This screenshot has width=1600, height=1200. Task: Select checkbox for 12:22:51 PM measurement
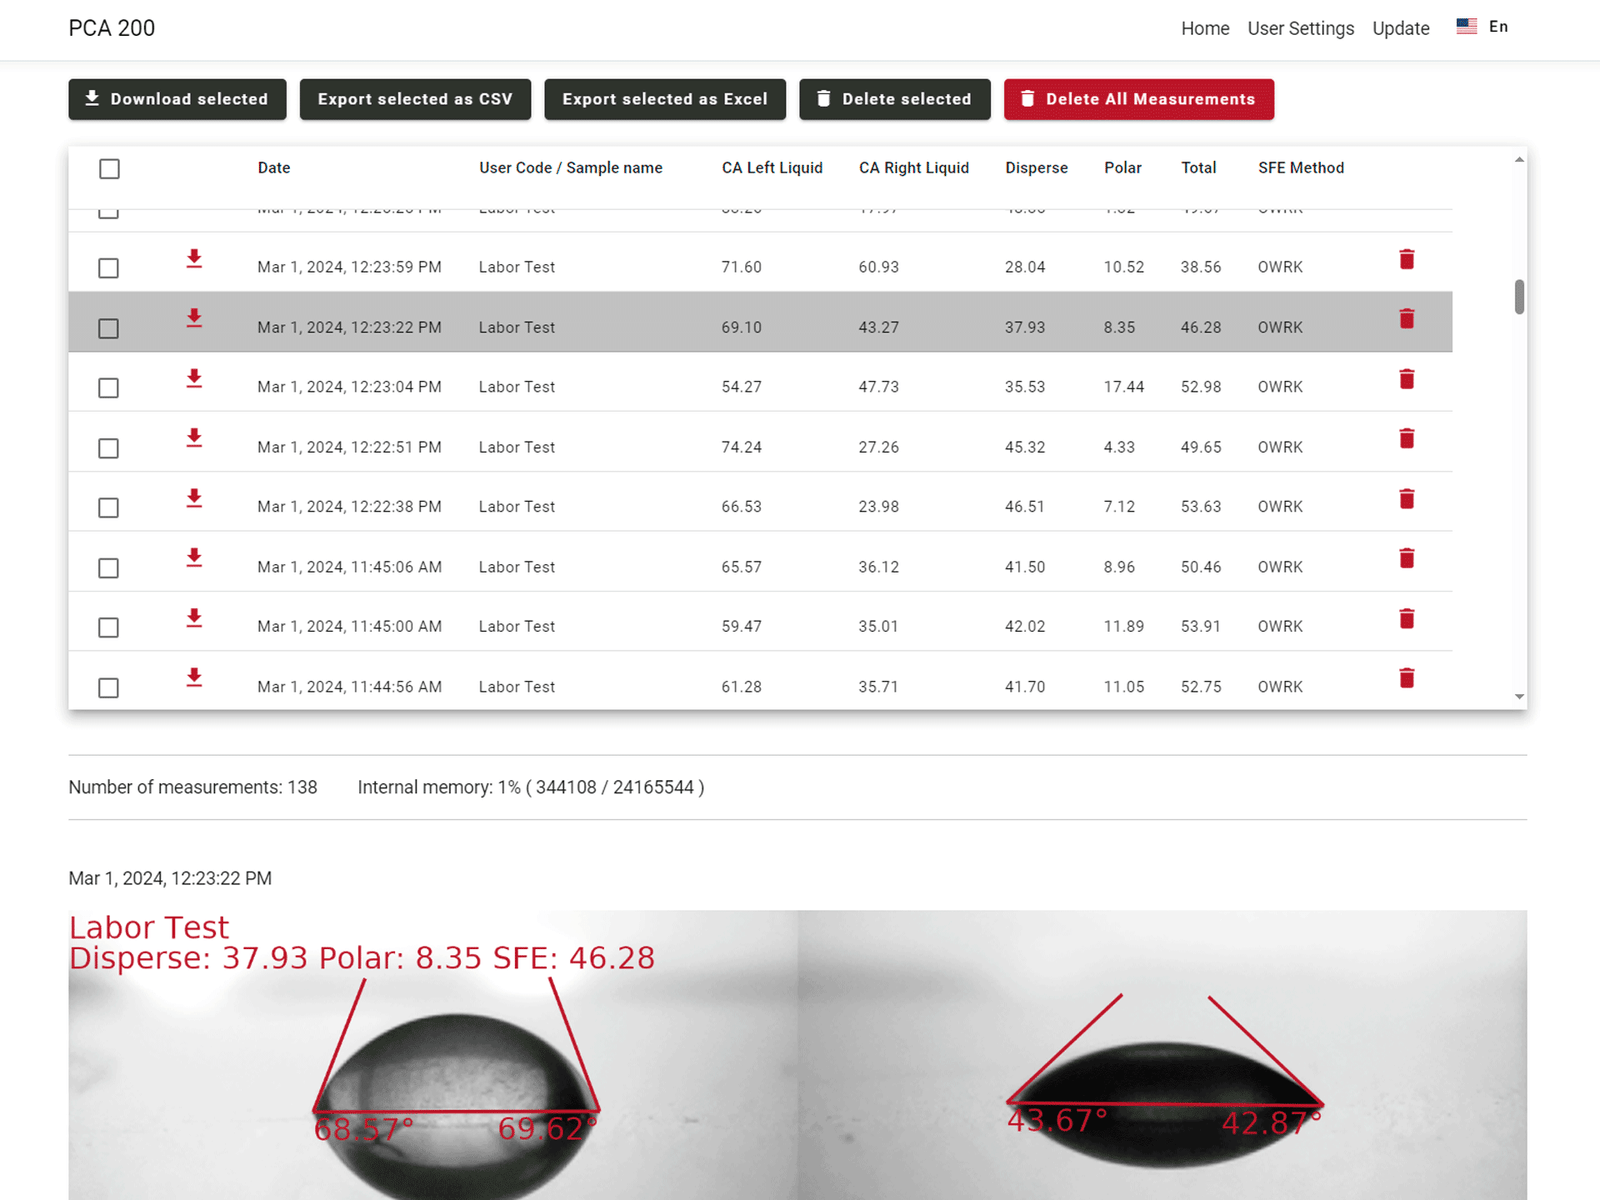(109, 448)
